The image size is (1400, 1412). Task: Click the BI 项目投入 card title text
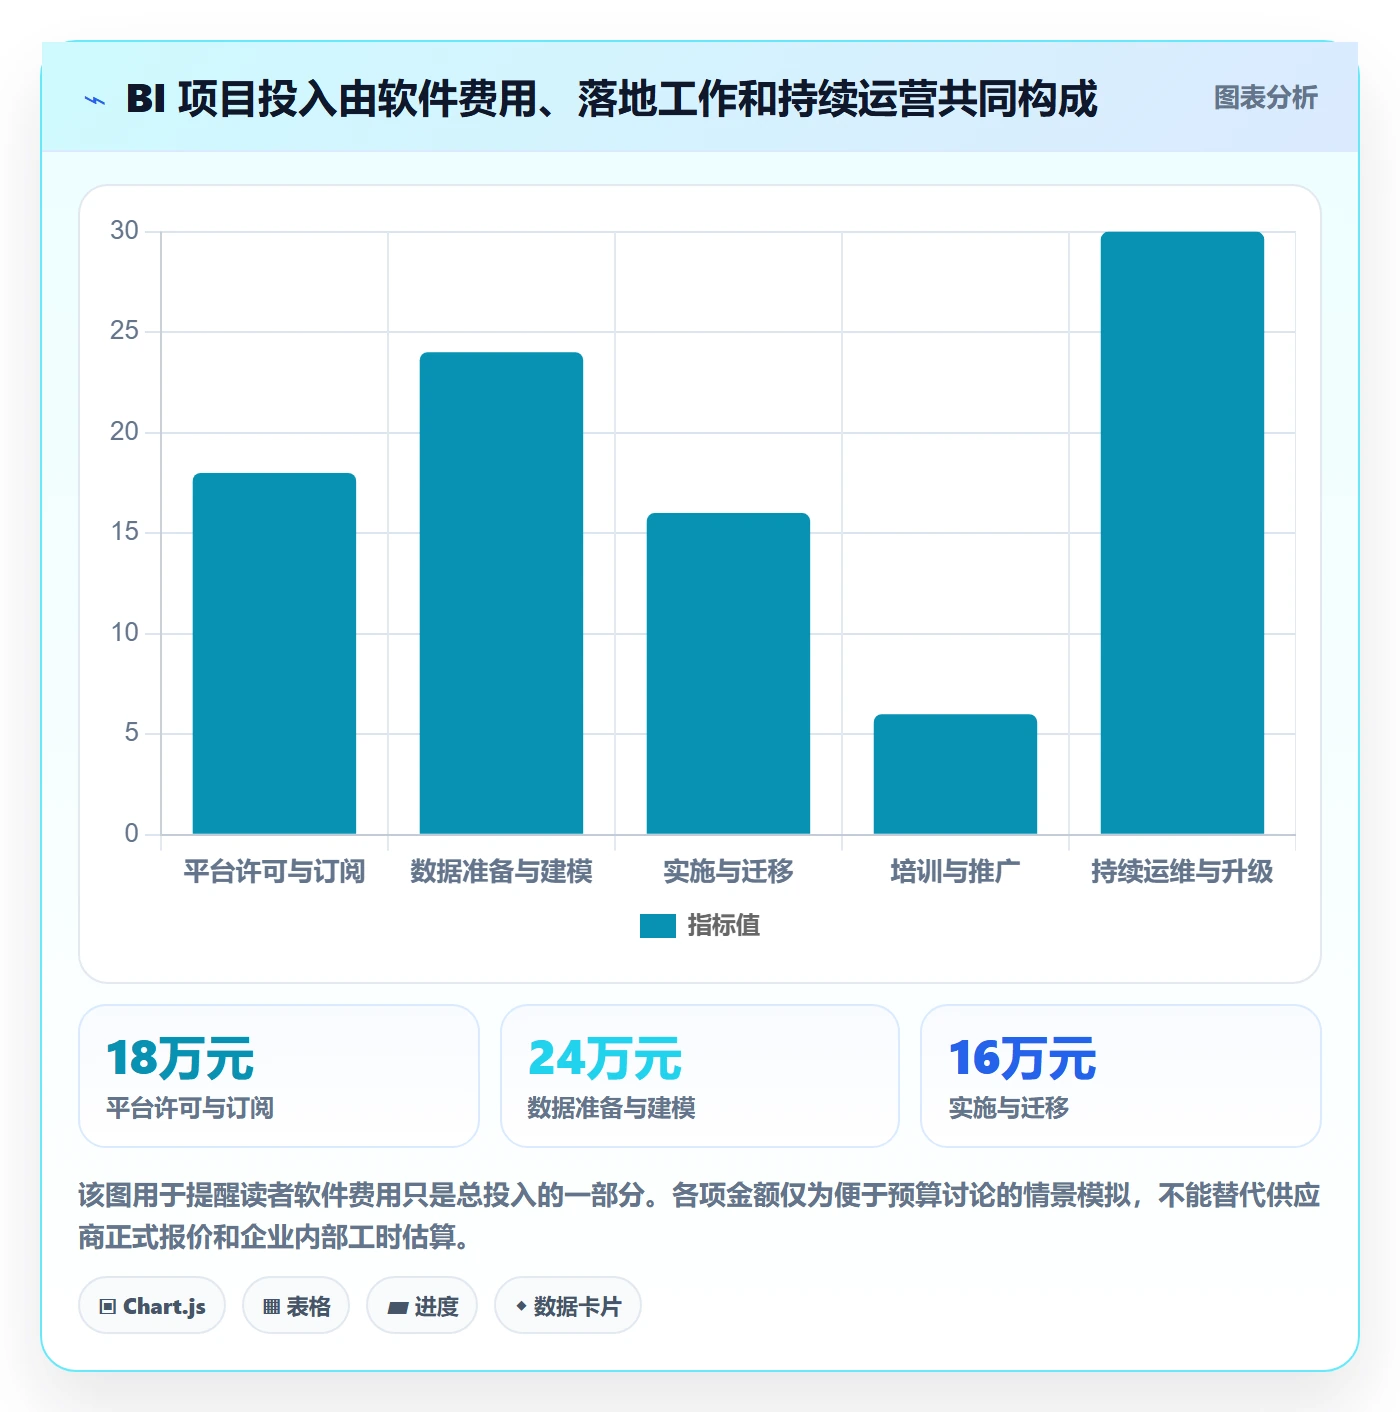[611, 99]
